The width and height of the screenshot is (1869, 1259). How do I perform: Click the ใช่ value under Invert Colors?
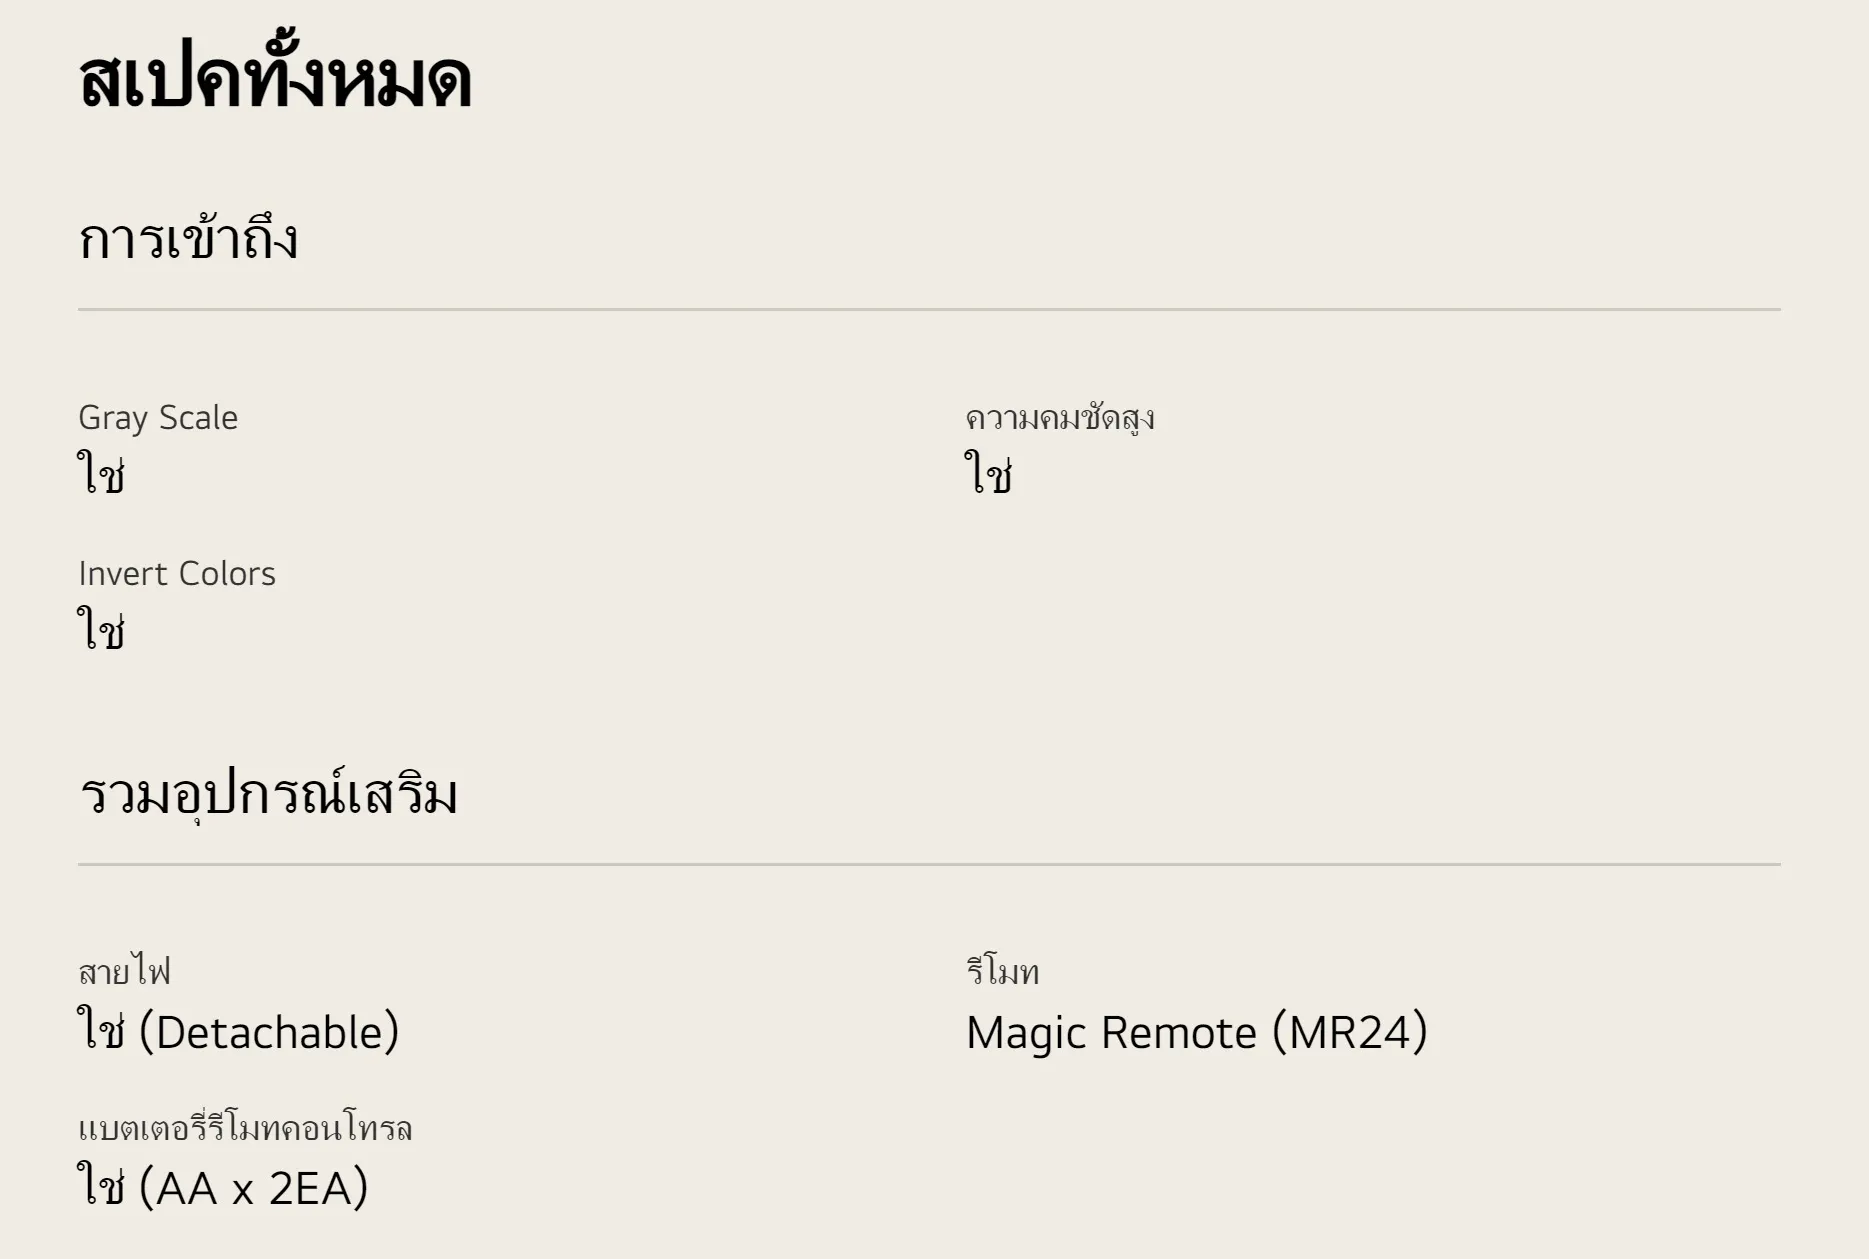tap(101, 630)
